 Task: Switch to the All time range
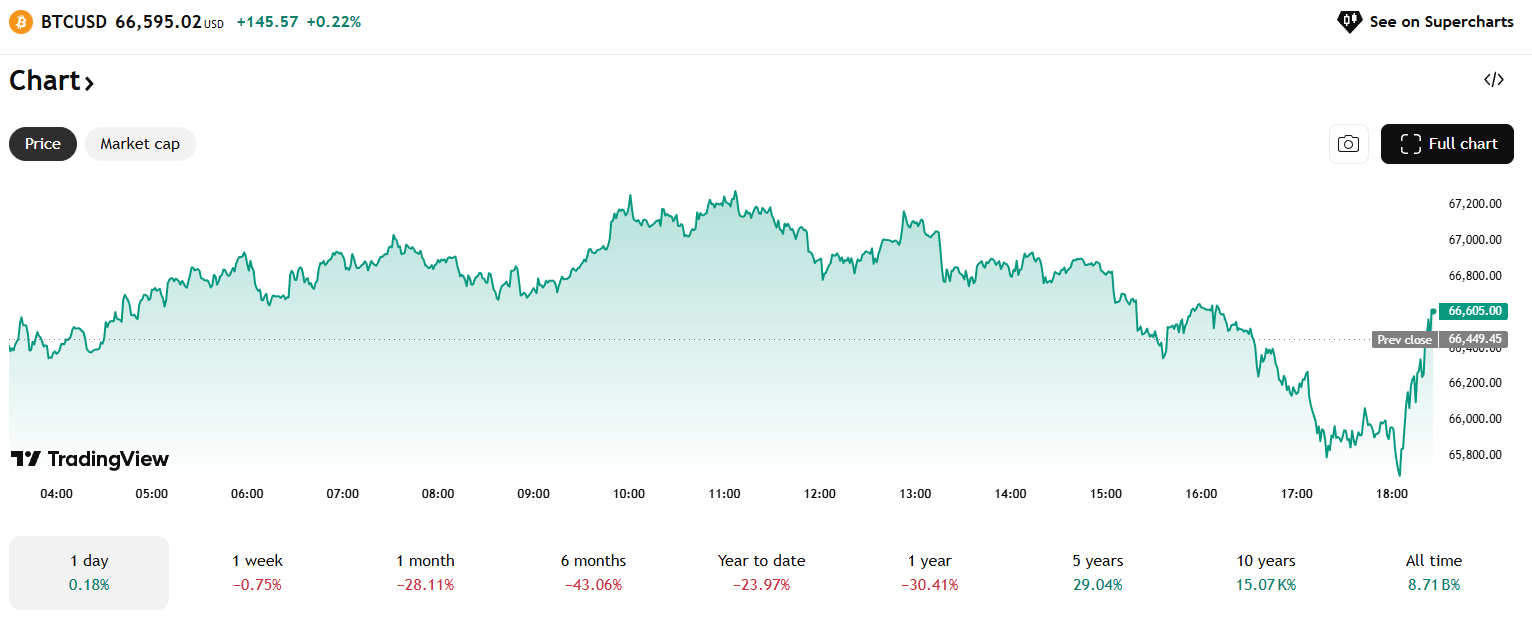(x=1433, y=572)
